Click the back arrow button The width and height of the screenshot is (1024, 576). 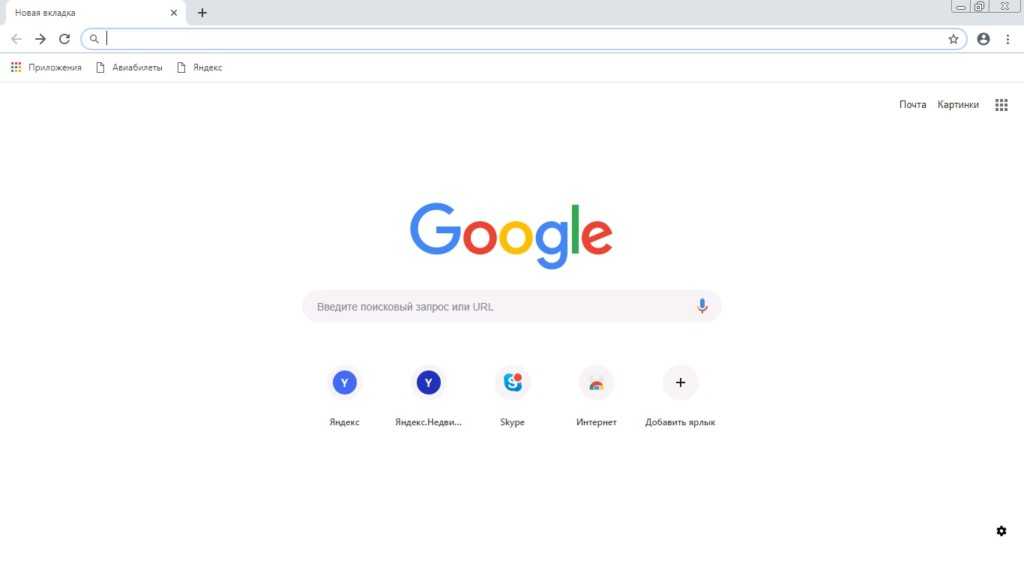click(x=16, y=39)
